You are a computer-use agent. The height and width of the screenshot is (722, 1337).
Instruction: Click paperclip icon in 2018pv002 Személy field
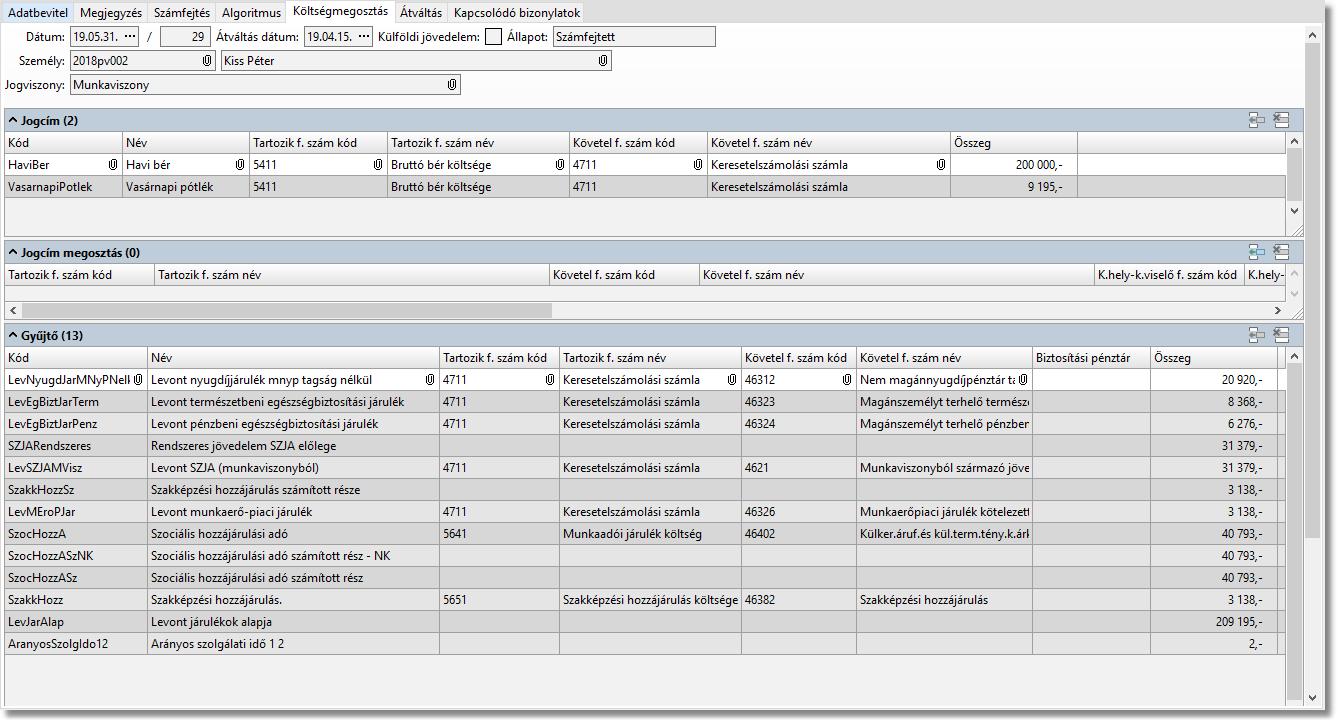(207, 61)
